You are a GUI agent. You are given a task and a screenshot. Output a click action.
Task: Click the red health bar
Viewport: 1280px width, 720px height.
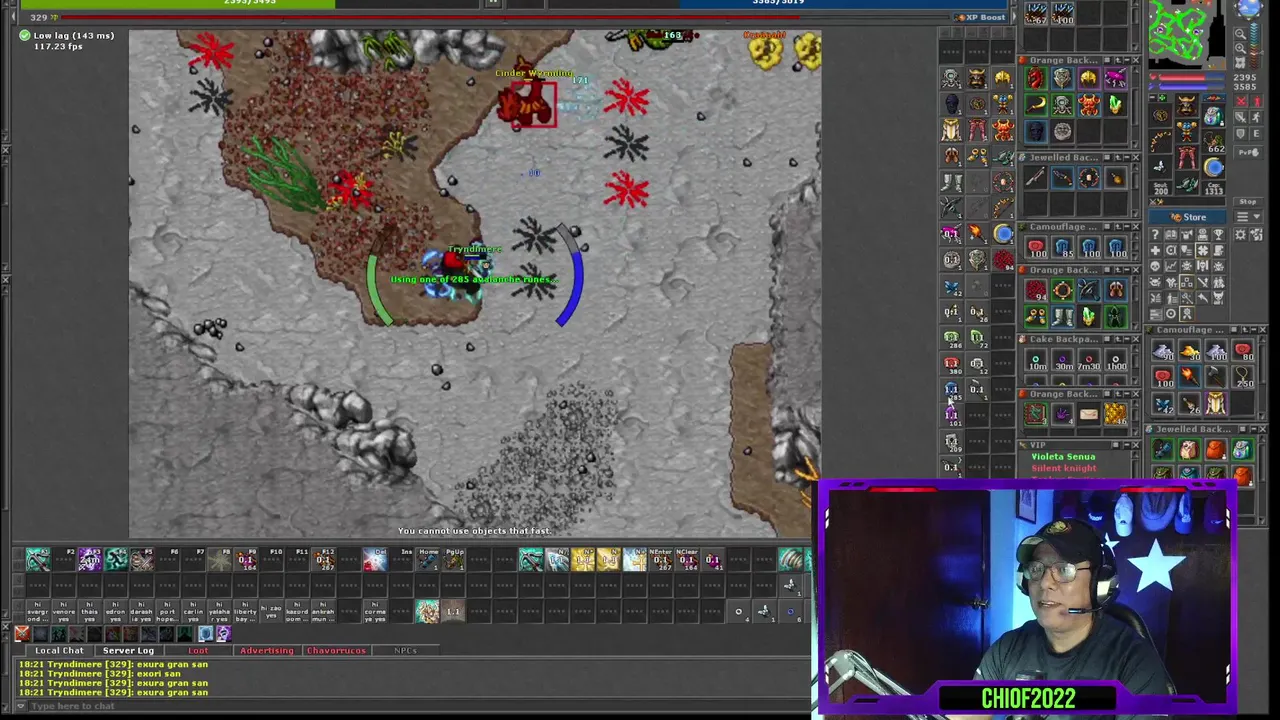click(1191, 77)
